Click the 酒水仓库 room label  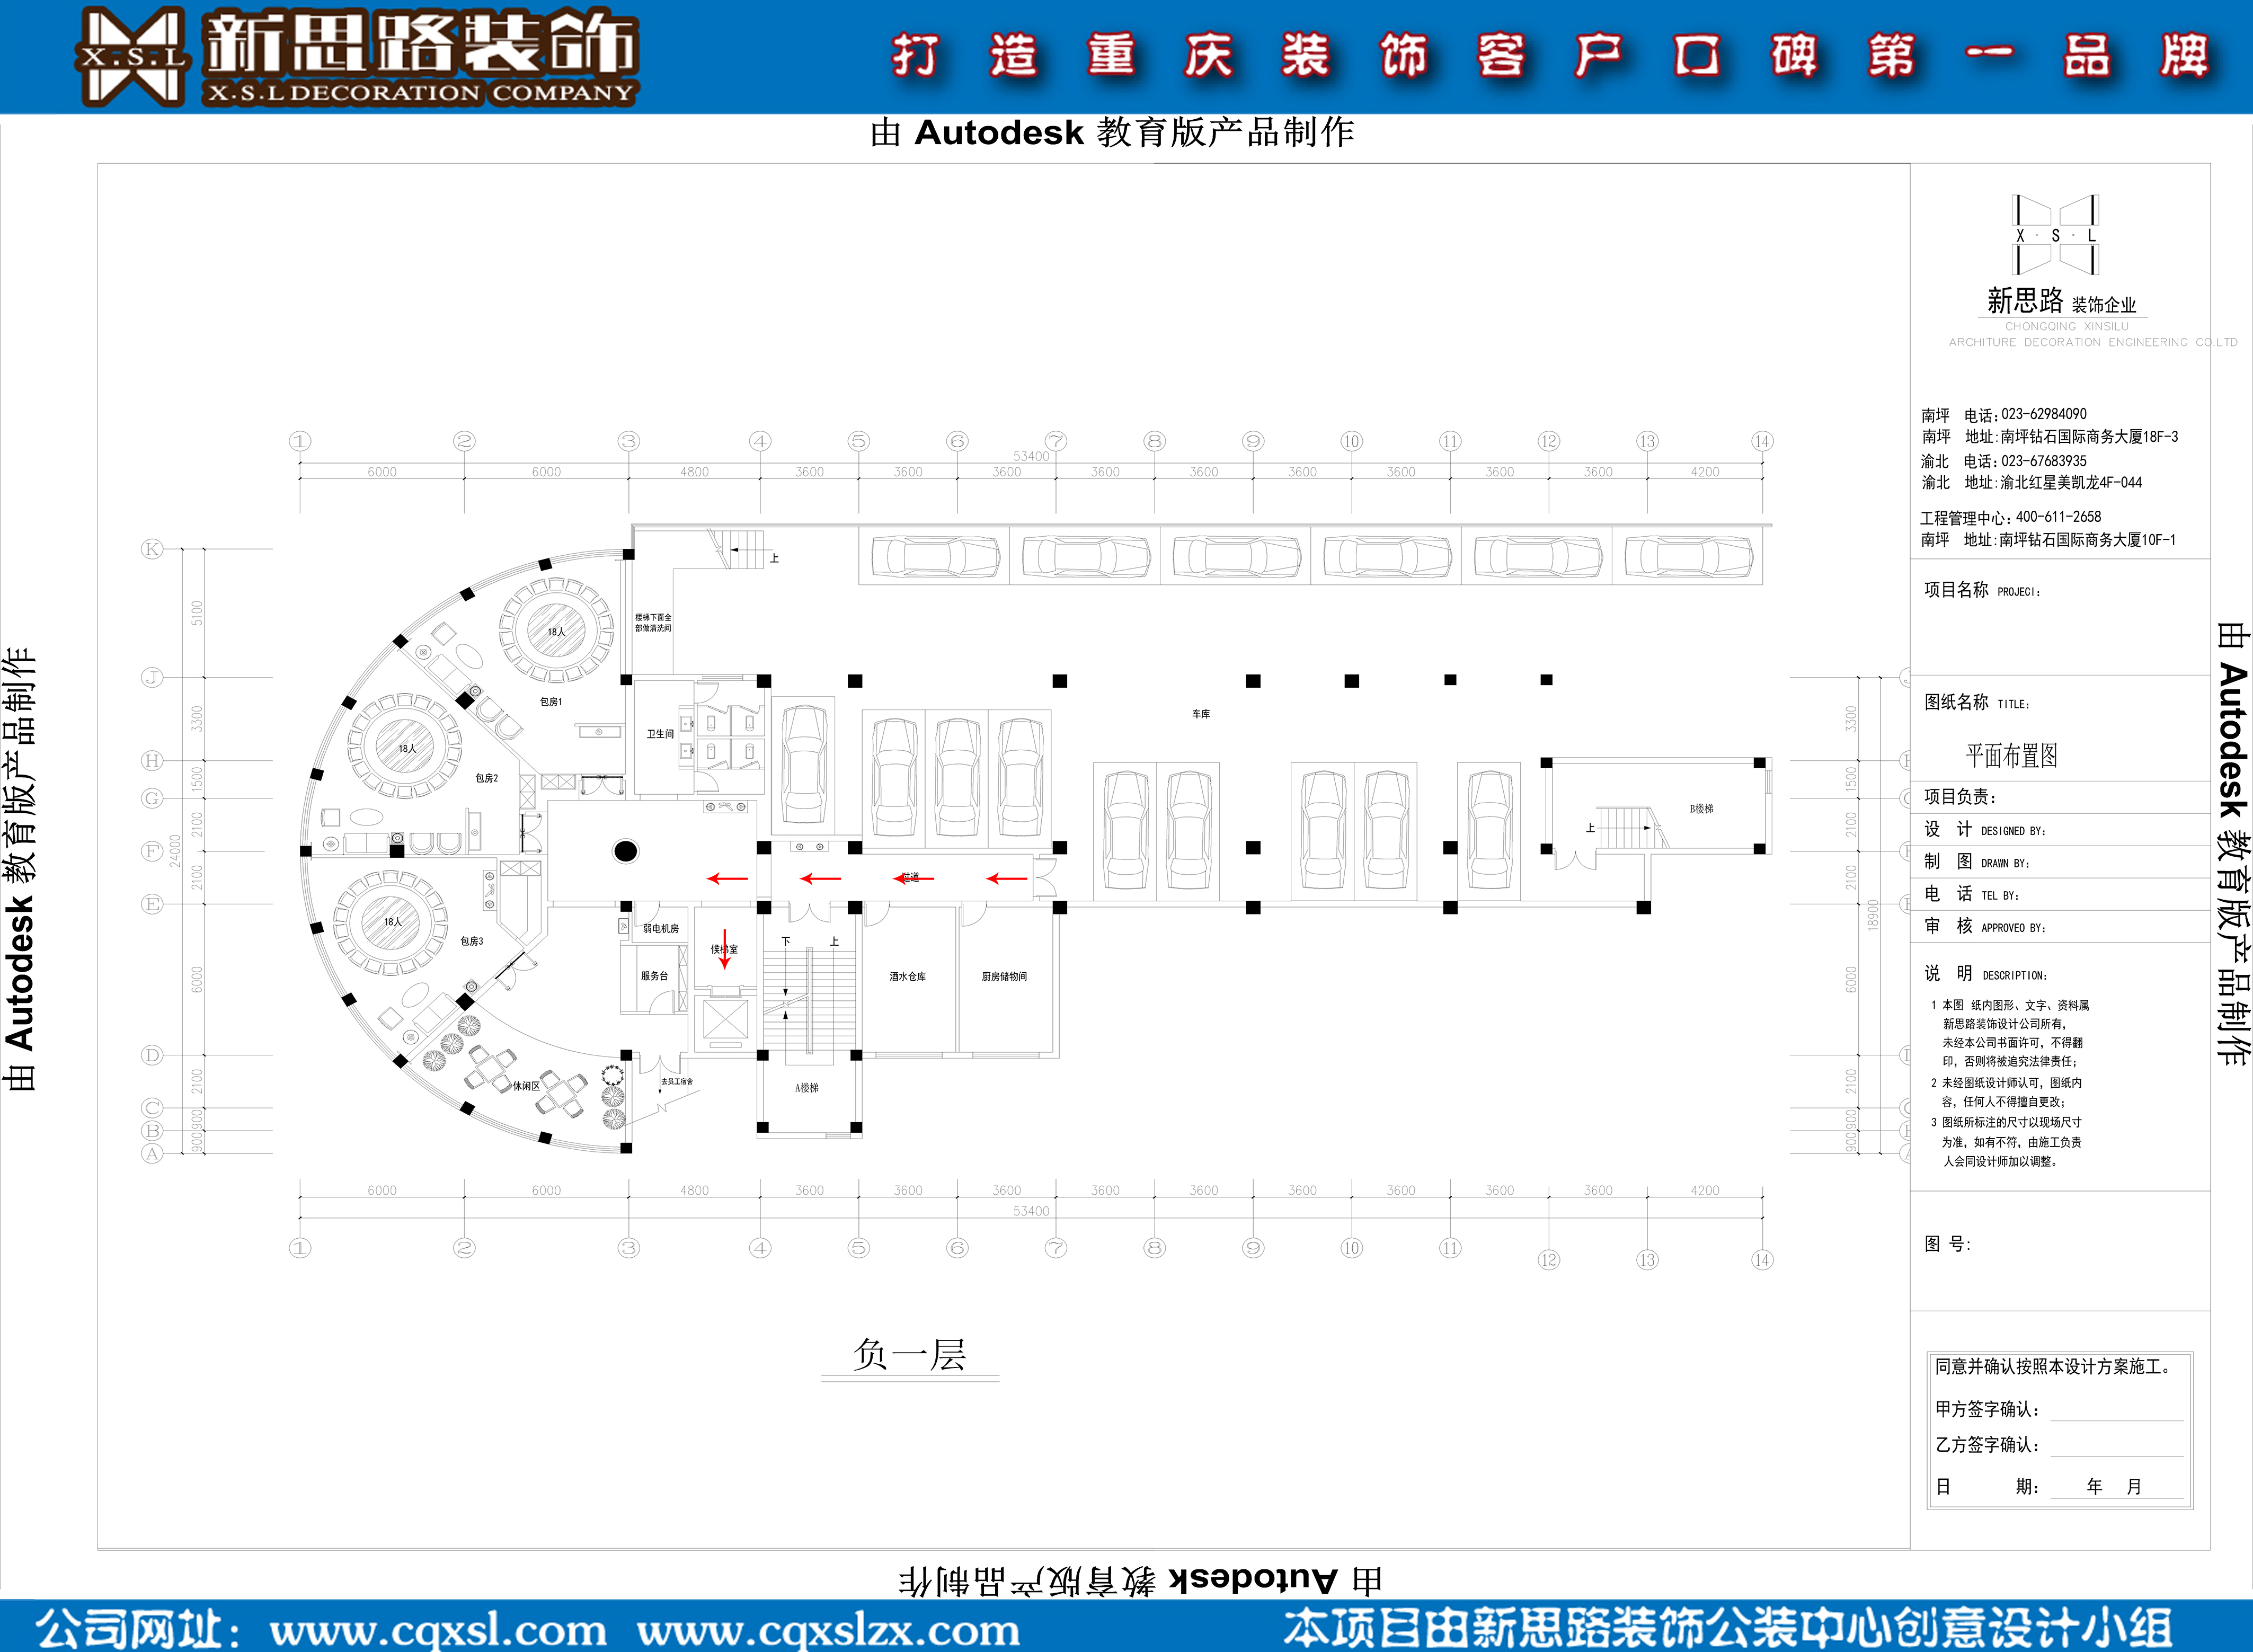(907, 977)
